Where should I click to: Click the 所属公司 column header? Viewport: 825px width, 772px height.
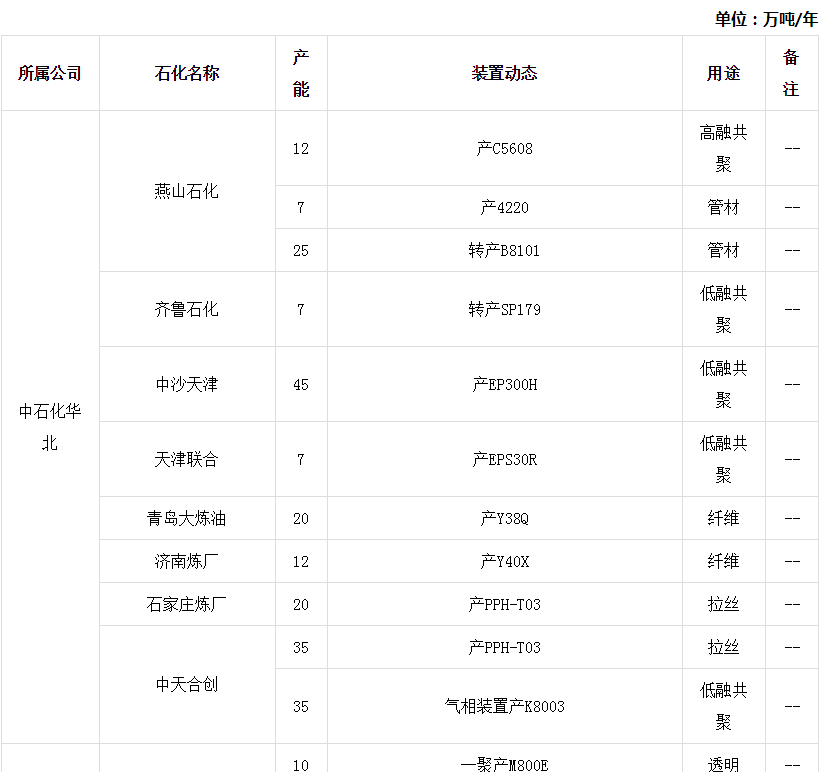coord(50,73)
